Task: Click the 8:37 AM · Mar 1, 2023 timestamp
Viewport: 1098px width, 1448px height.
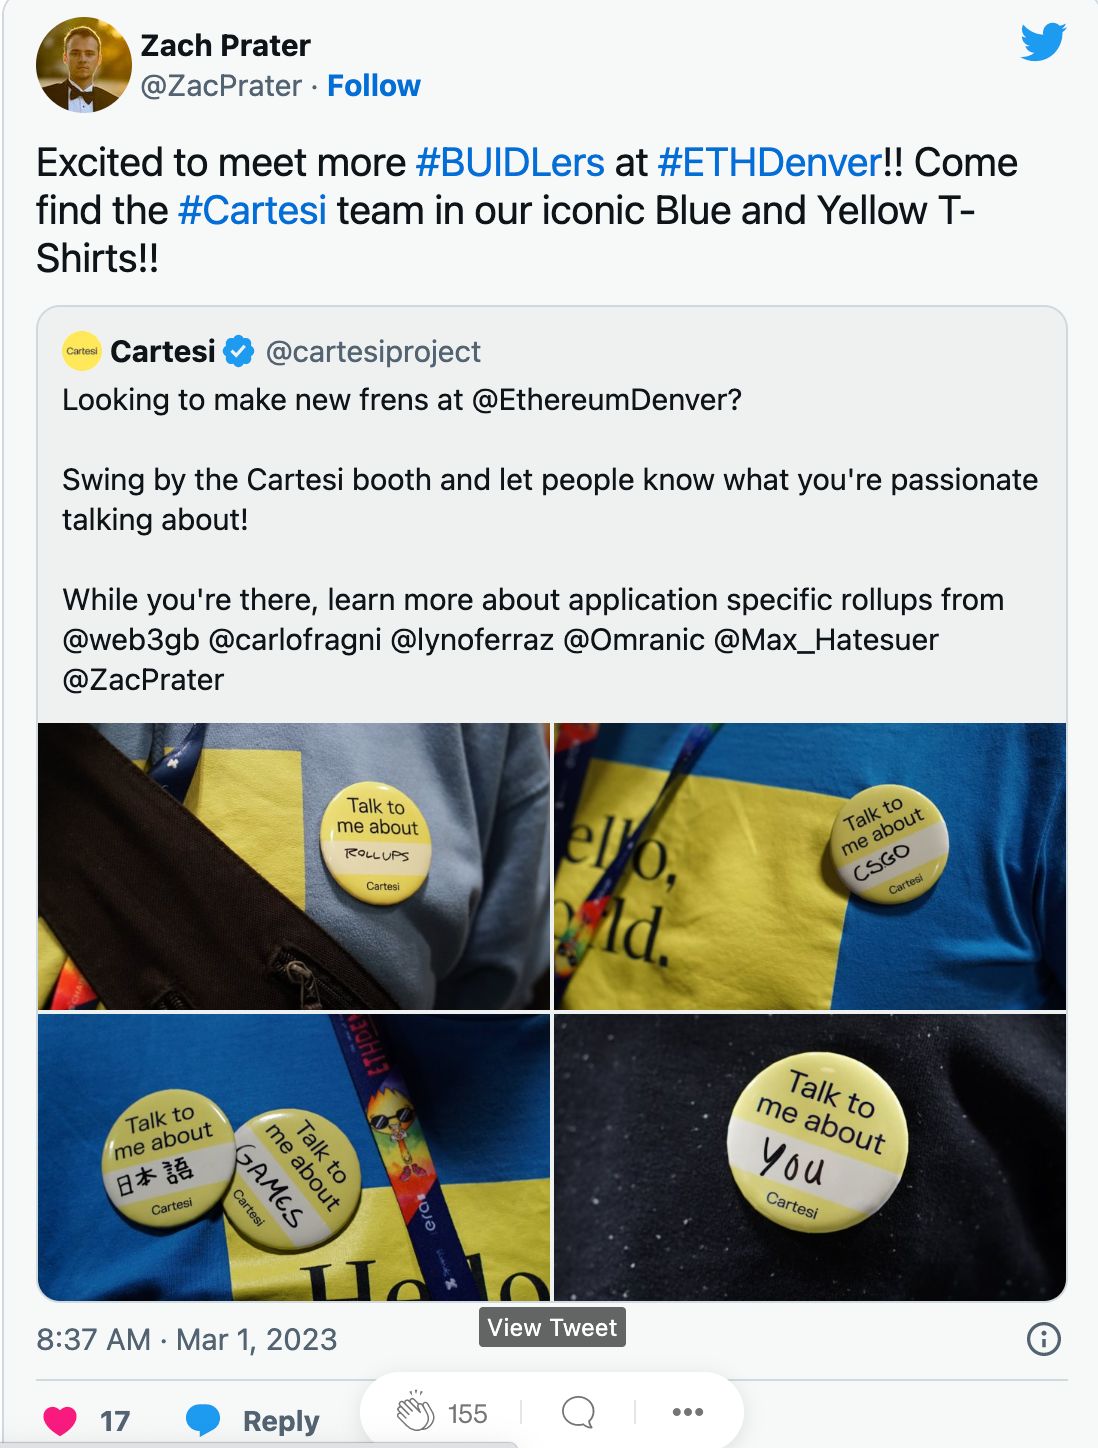Action: click(187, 1339)
